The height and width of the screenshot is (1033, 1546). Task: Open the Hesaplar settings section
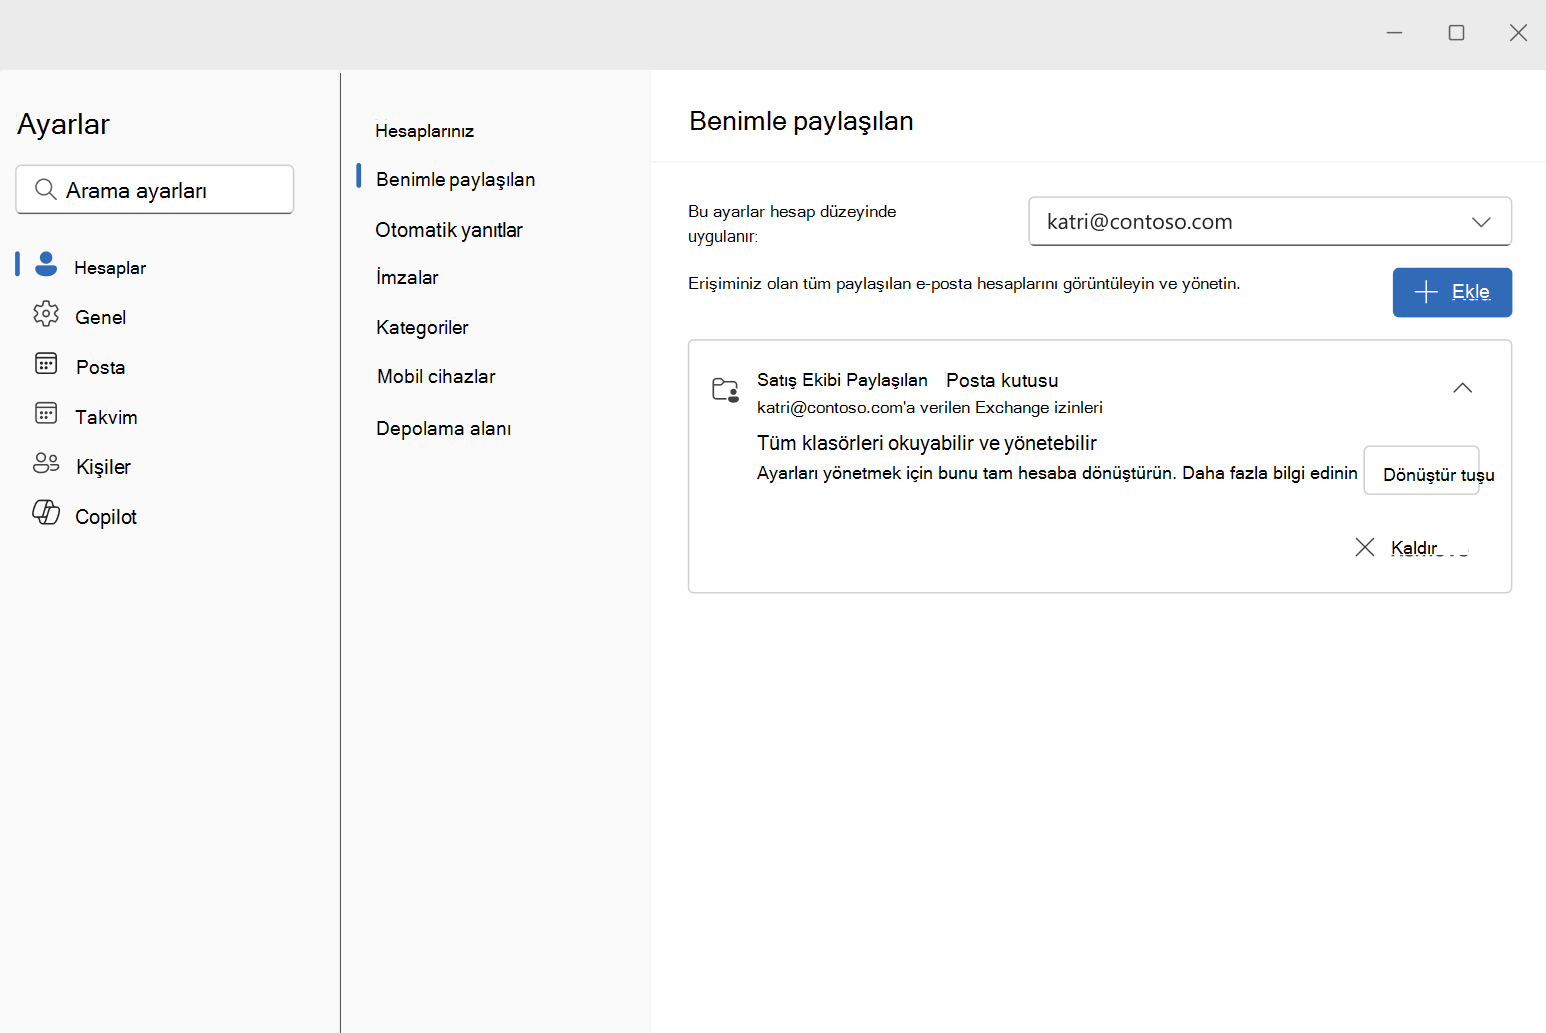pyautogui.click(x=110, y=267)
